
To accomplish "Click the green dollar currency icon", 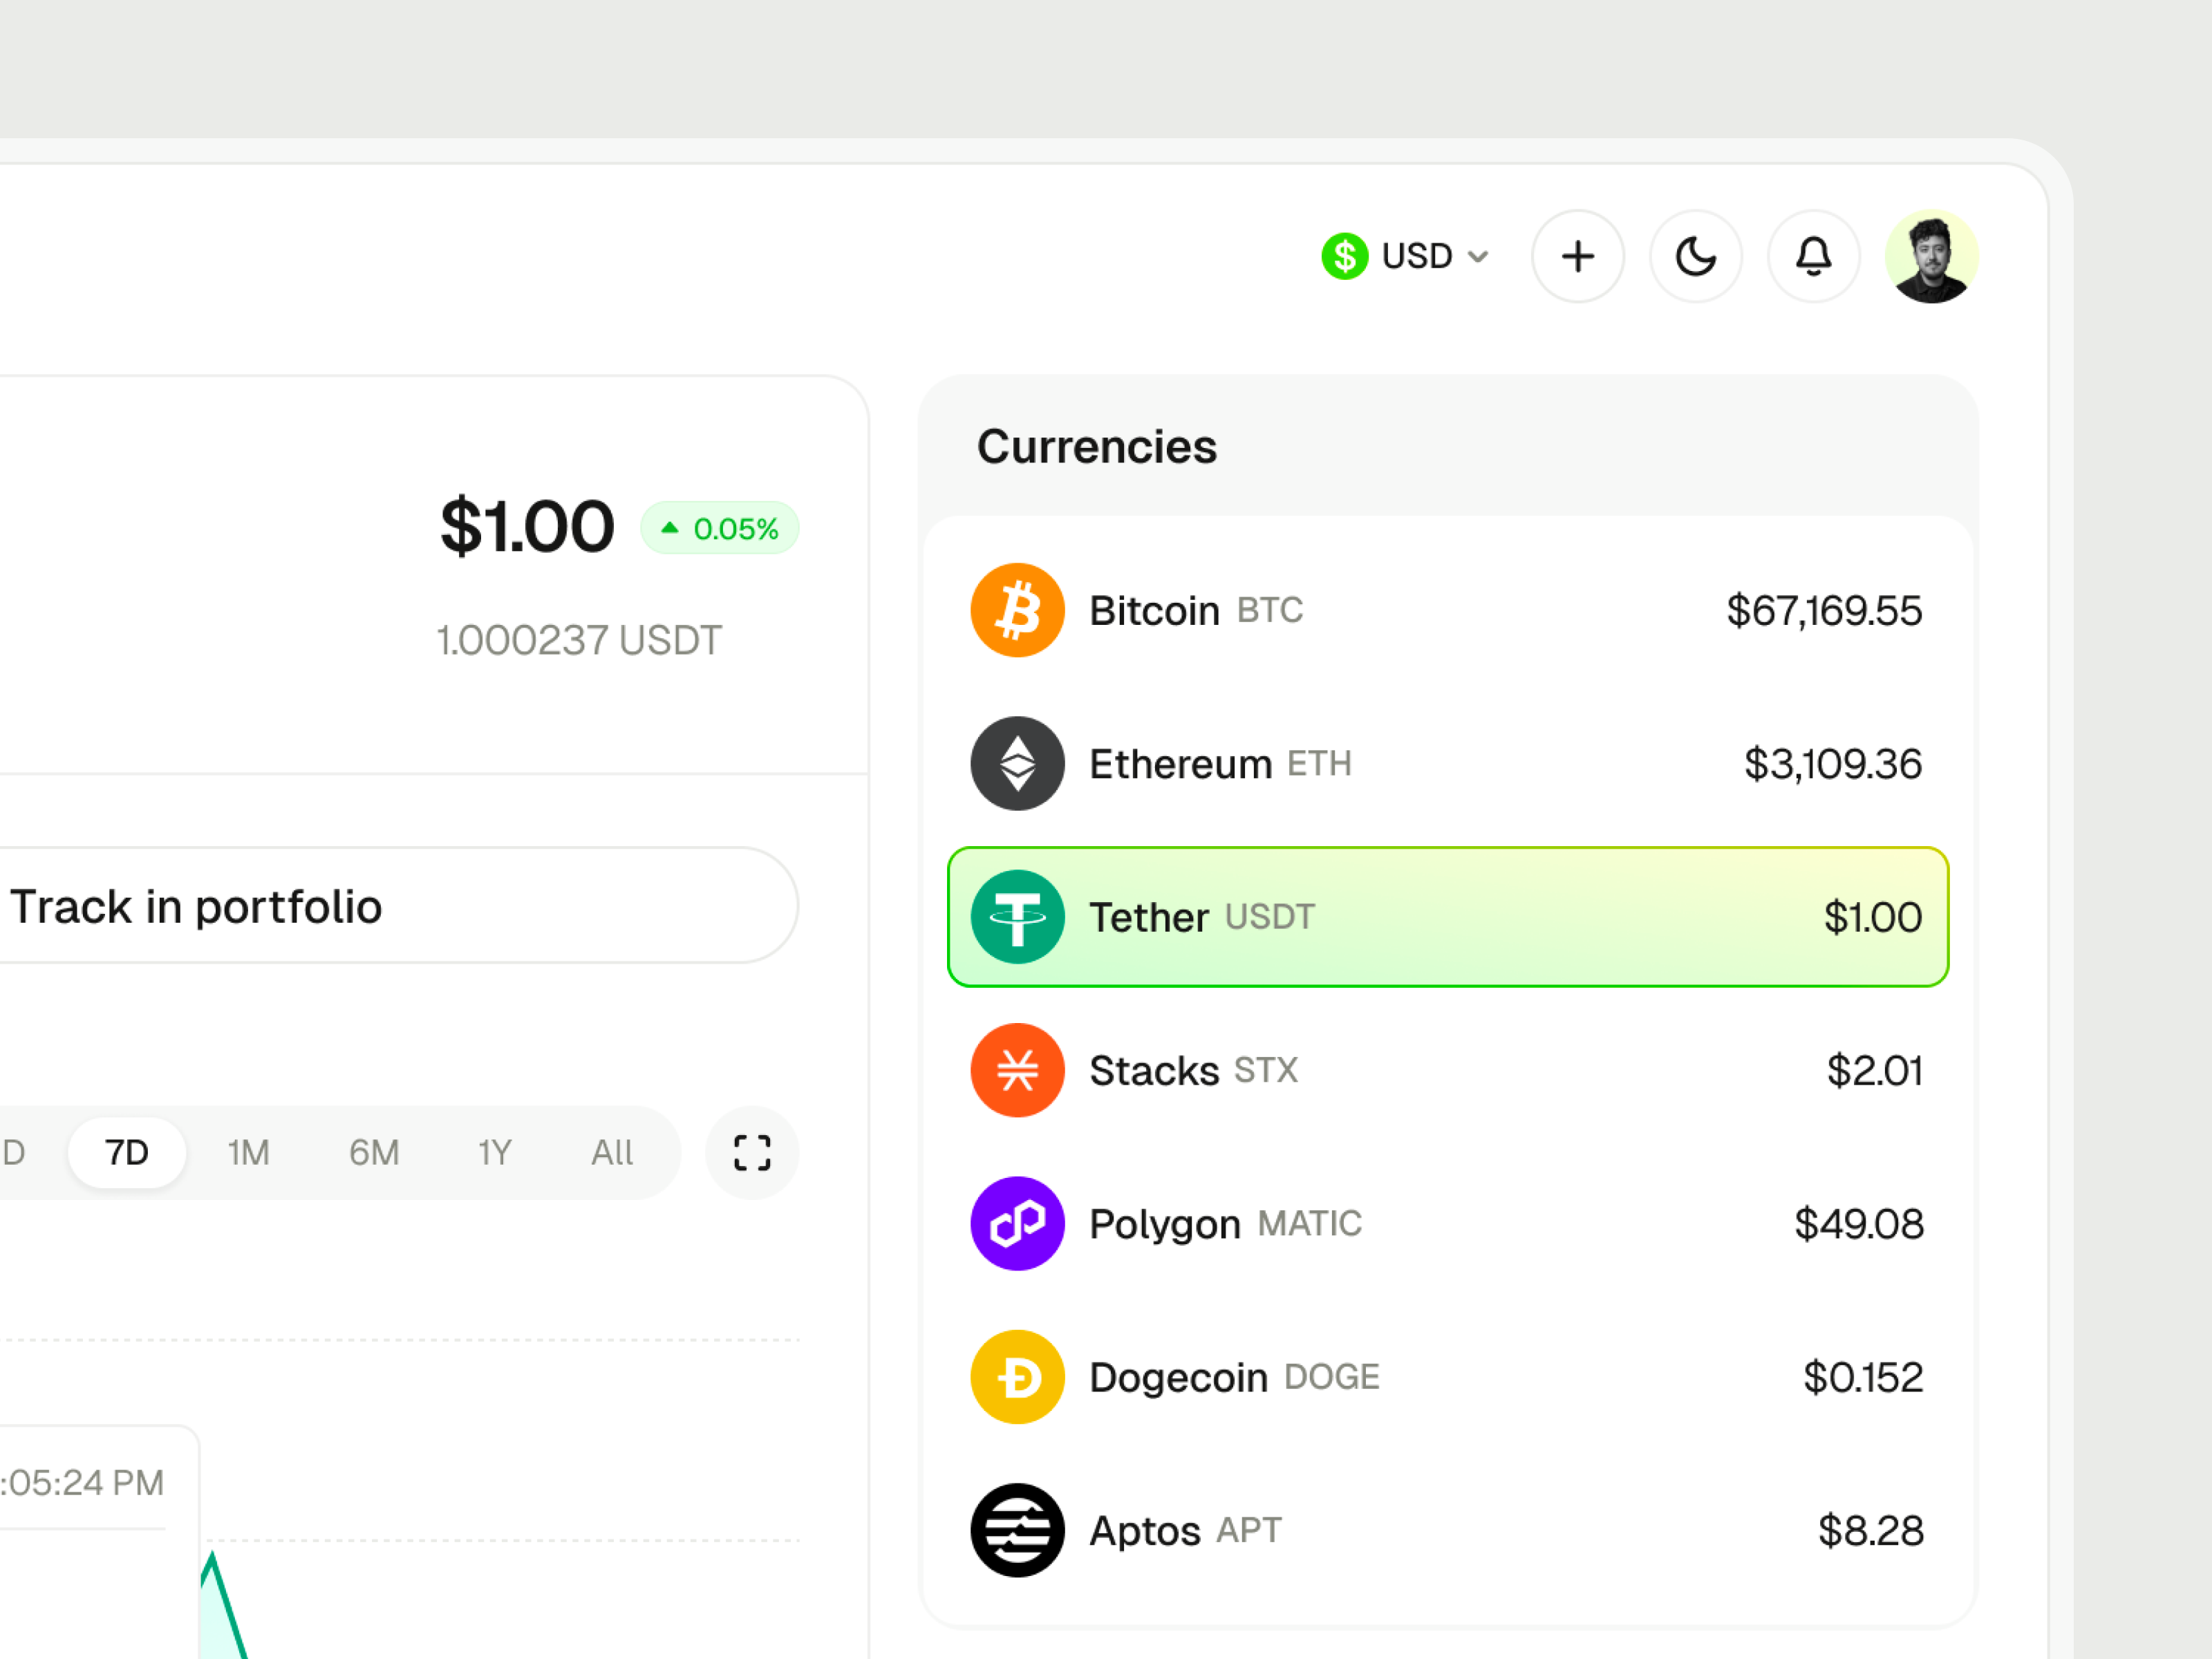I will point(1344,256).
